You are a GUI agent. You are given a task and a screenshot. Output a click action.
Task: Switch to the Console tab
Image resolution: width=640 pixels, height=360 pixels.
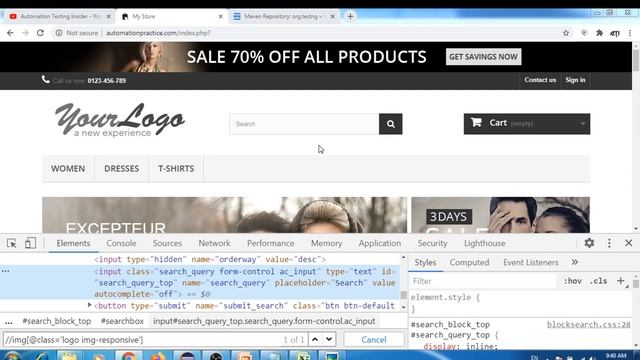[121, 243]
